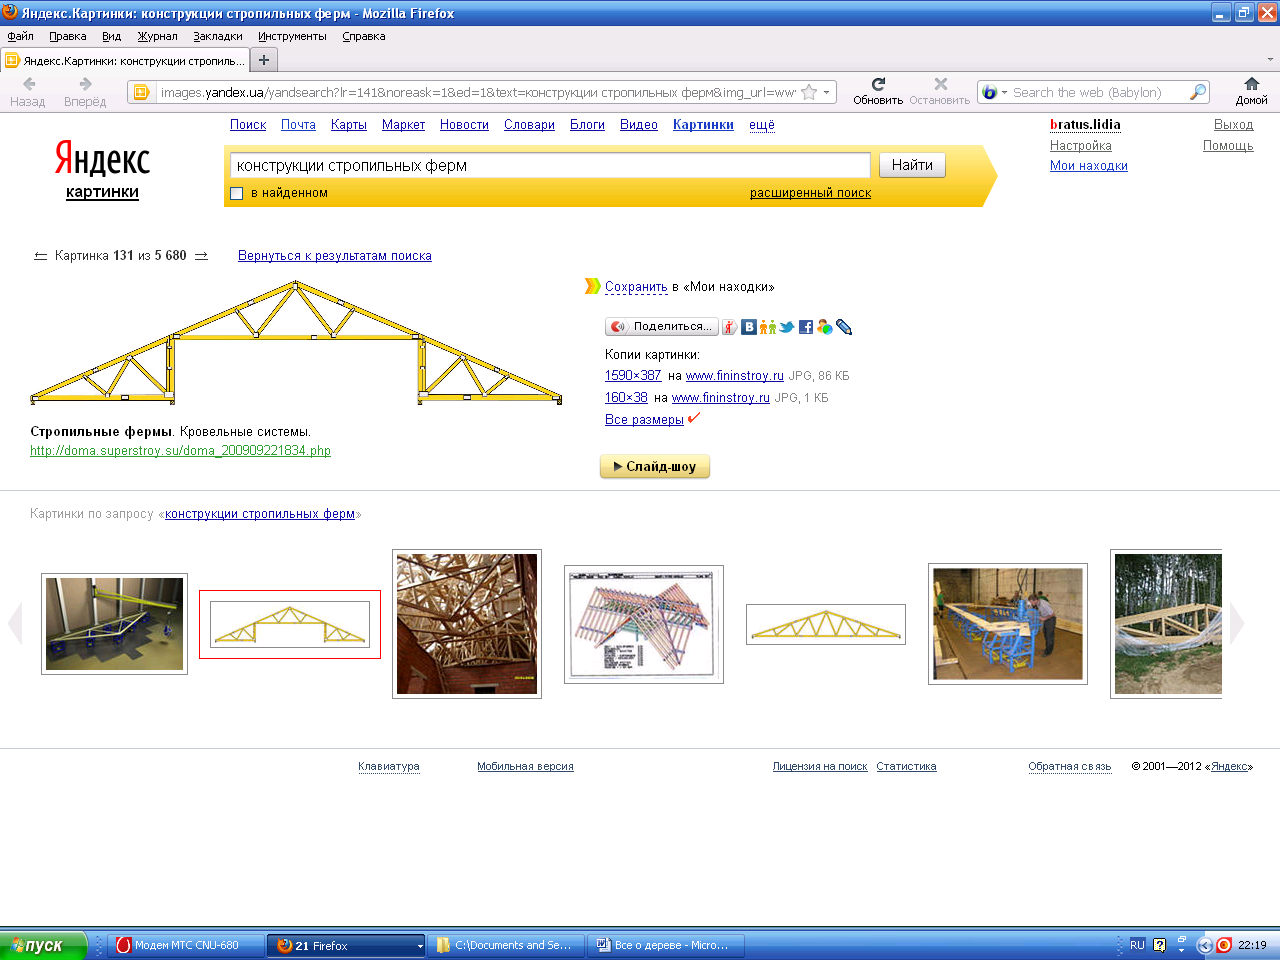1280x960 pixels.
Task: Open the 'ещё' services menu
Action: pyautogui.click(x=762, y=125)
